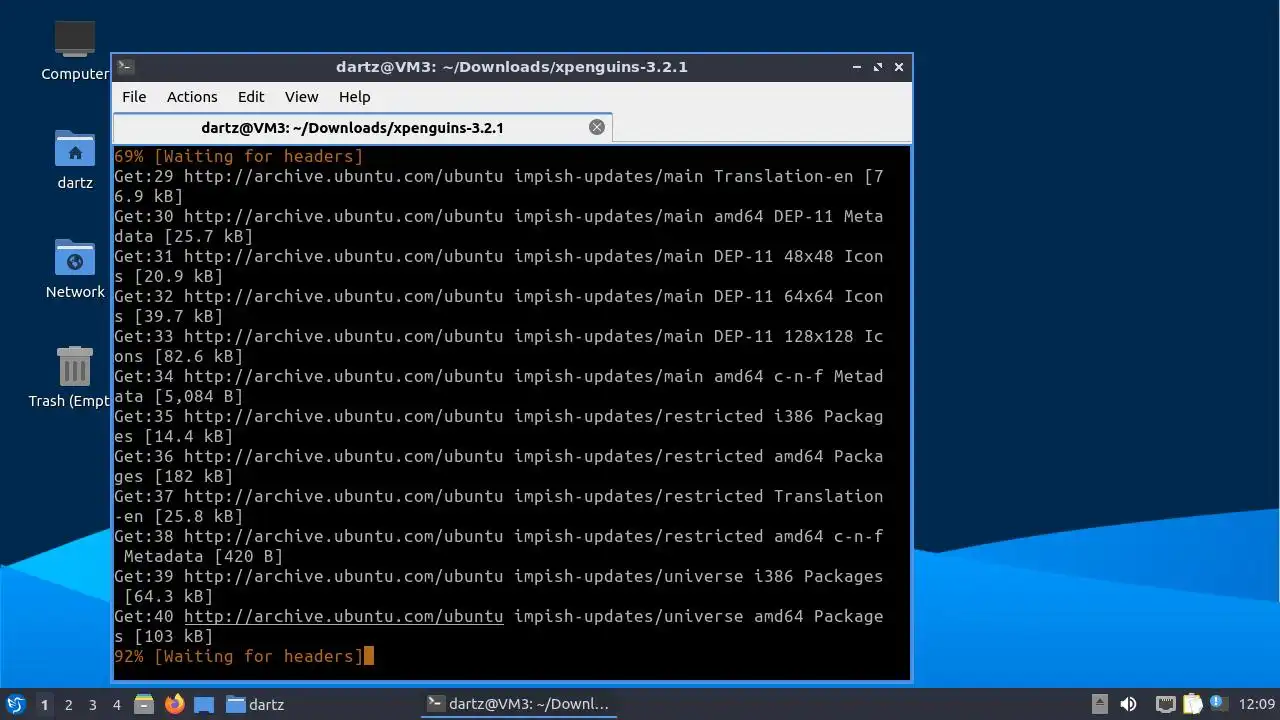Click the "Get:34" text in the terminal

click(x=144, y=376)
